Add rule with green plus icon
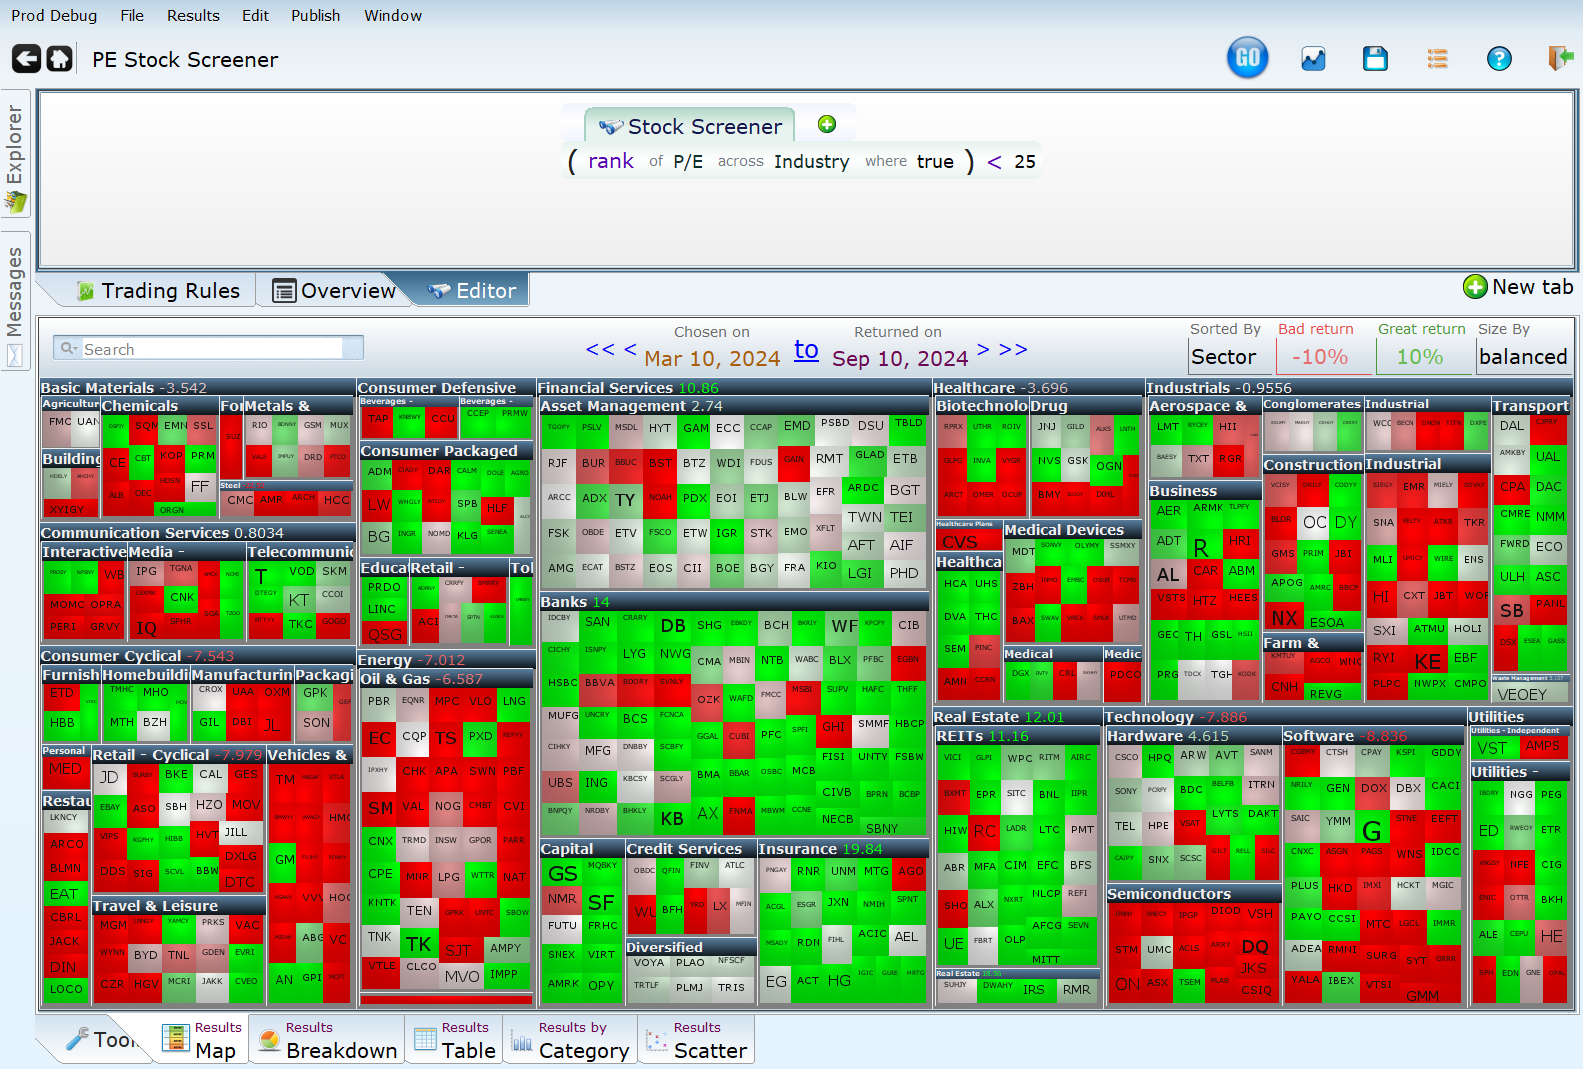Image resolution: width=1583 pixels, height=1069 pixels. click(x=826, y=124)
